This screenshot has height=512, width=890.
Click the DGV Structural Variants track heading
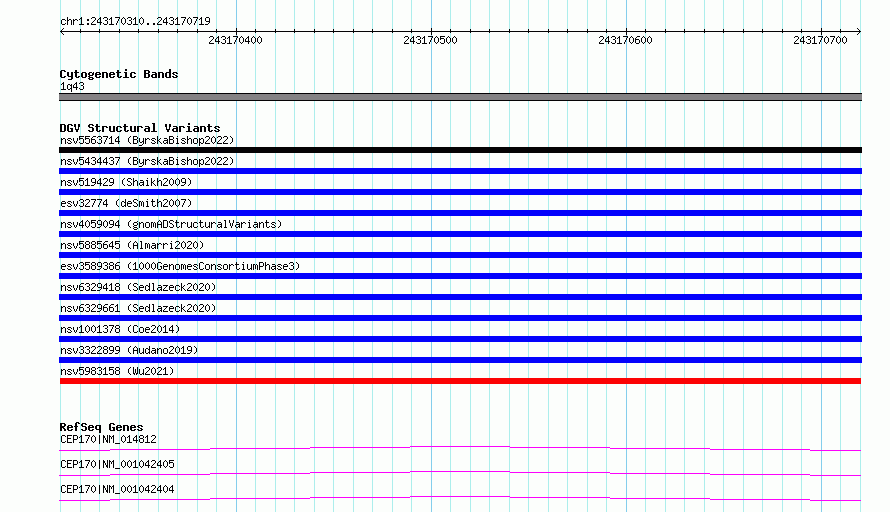[140, 128]
